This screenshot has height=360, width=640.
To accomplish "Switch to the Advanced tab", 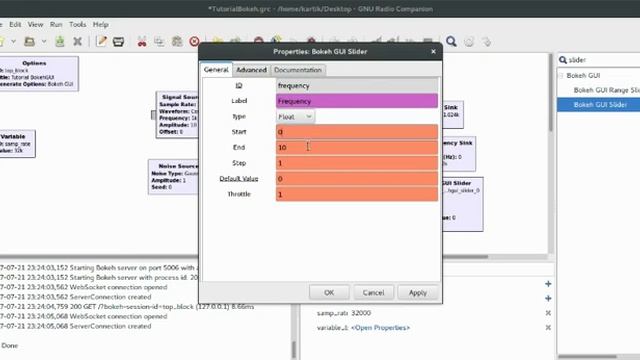I will (x=251, y=70).
